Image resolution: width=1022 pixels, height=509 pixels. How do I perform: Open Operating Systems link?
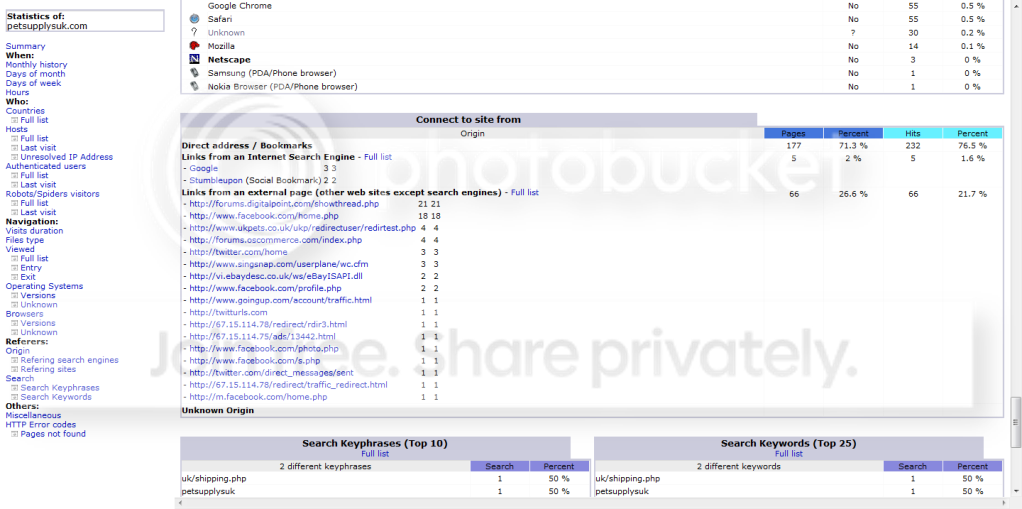tap(44, 286)
